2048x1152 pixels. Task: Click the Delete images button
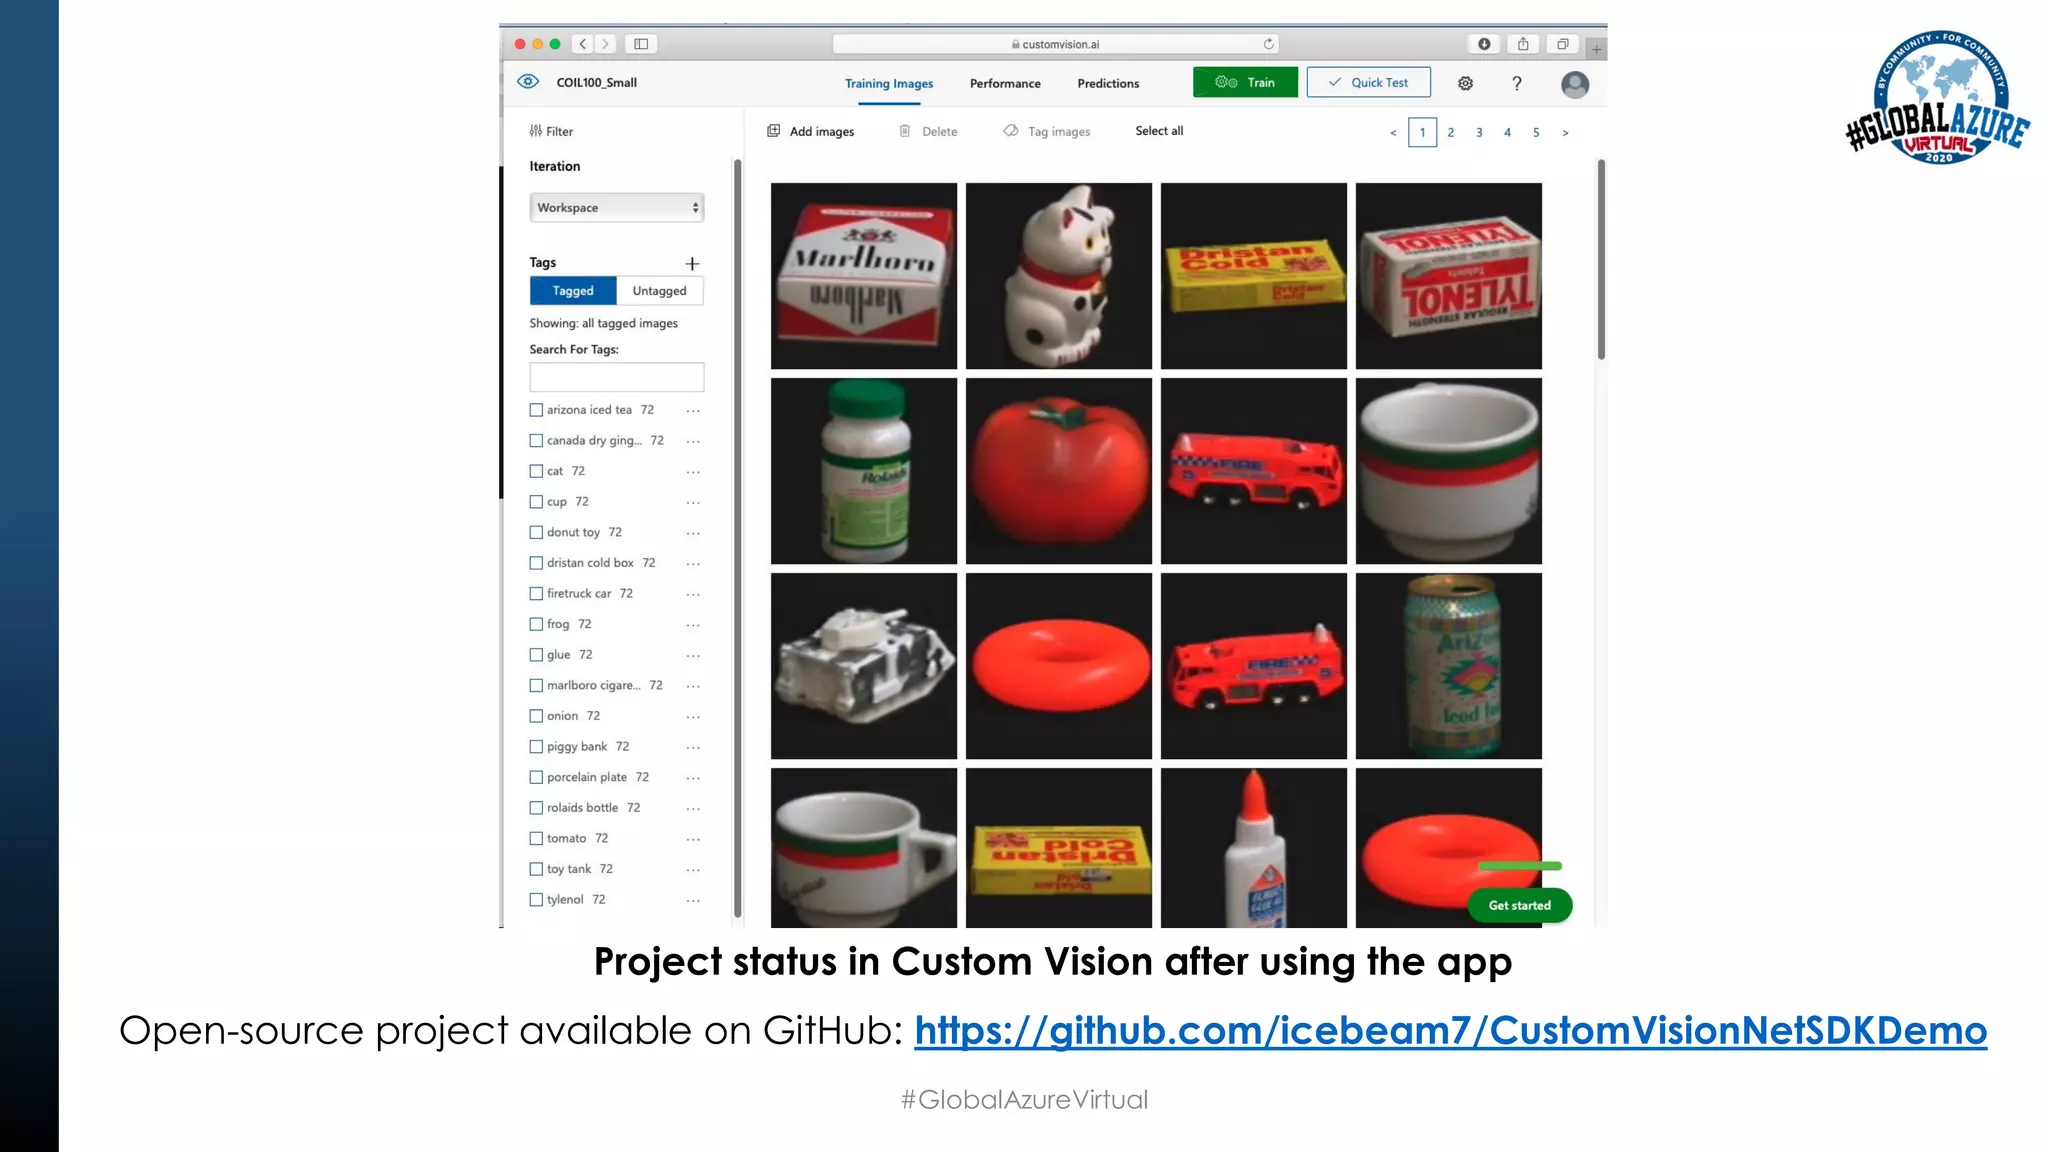pyautogui.click(x=929, y=131)
